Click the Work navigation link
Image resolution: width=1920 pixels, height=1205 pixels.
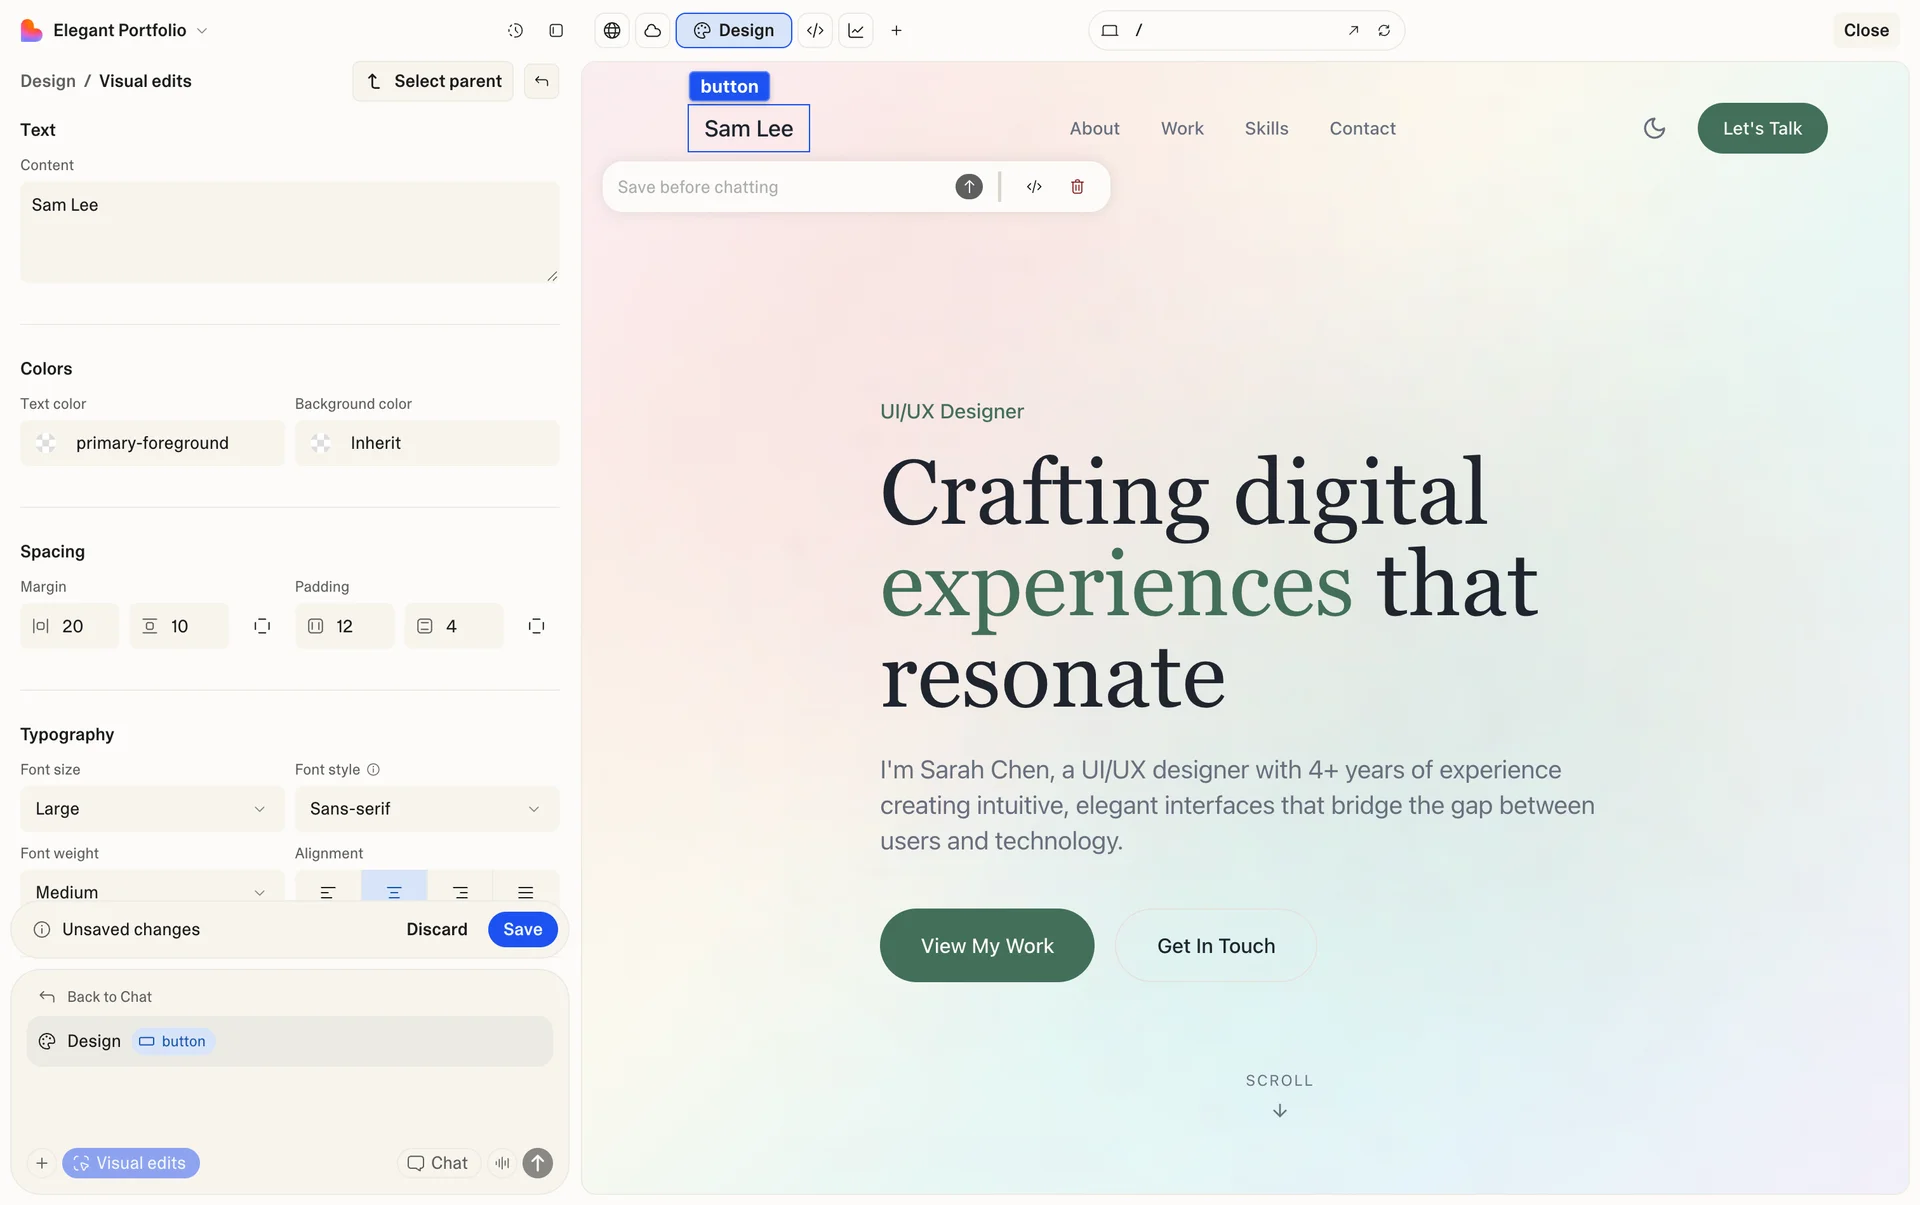click(1182, 128)
